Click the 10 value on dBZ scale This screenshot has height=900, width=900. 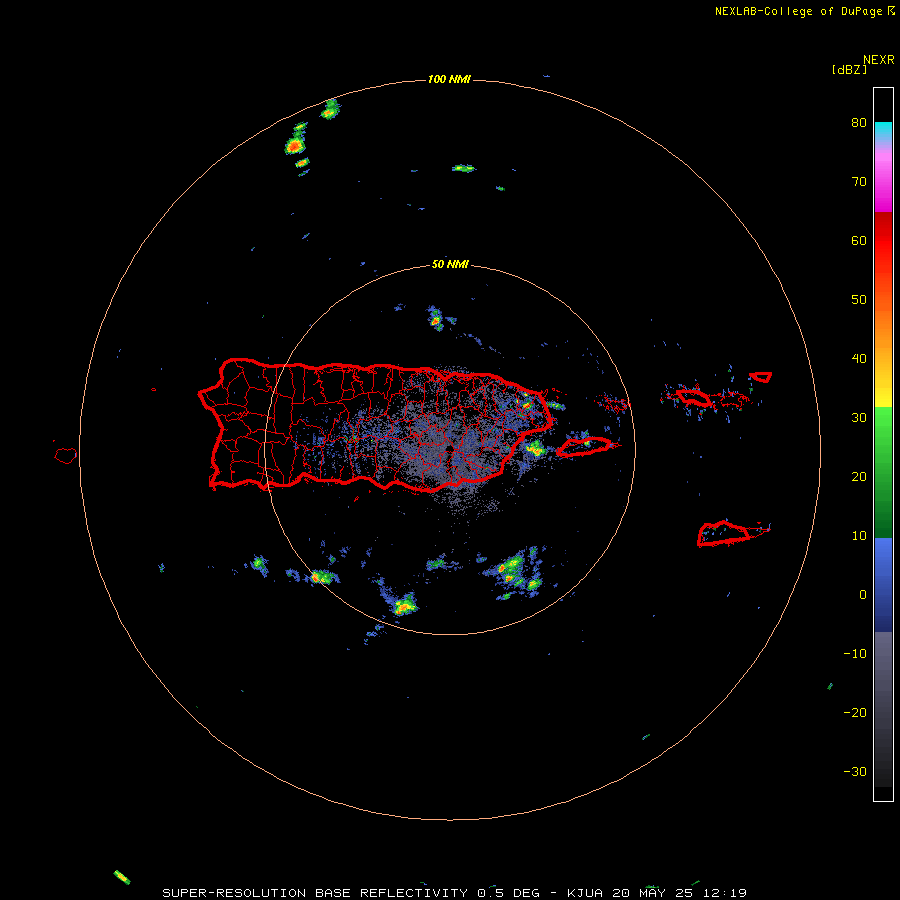(859, 536)
